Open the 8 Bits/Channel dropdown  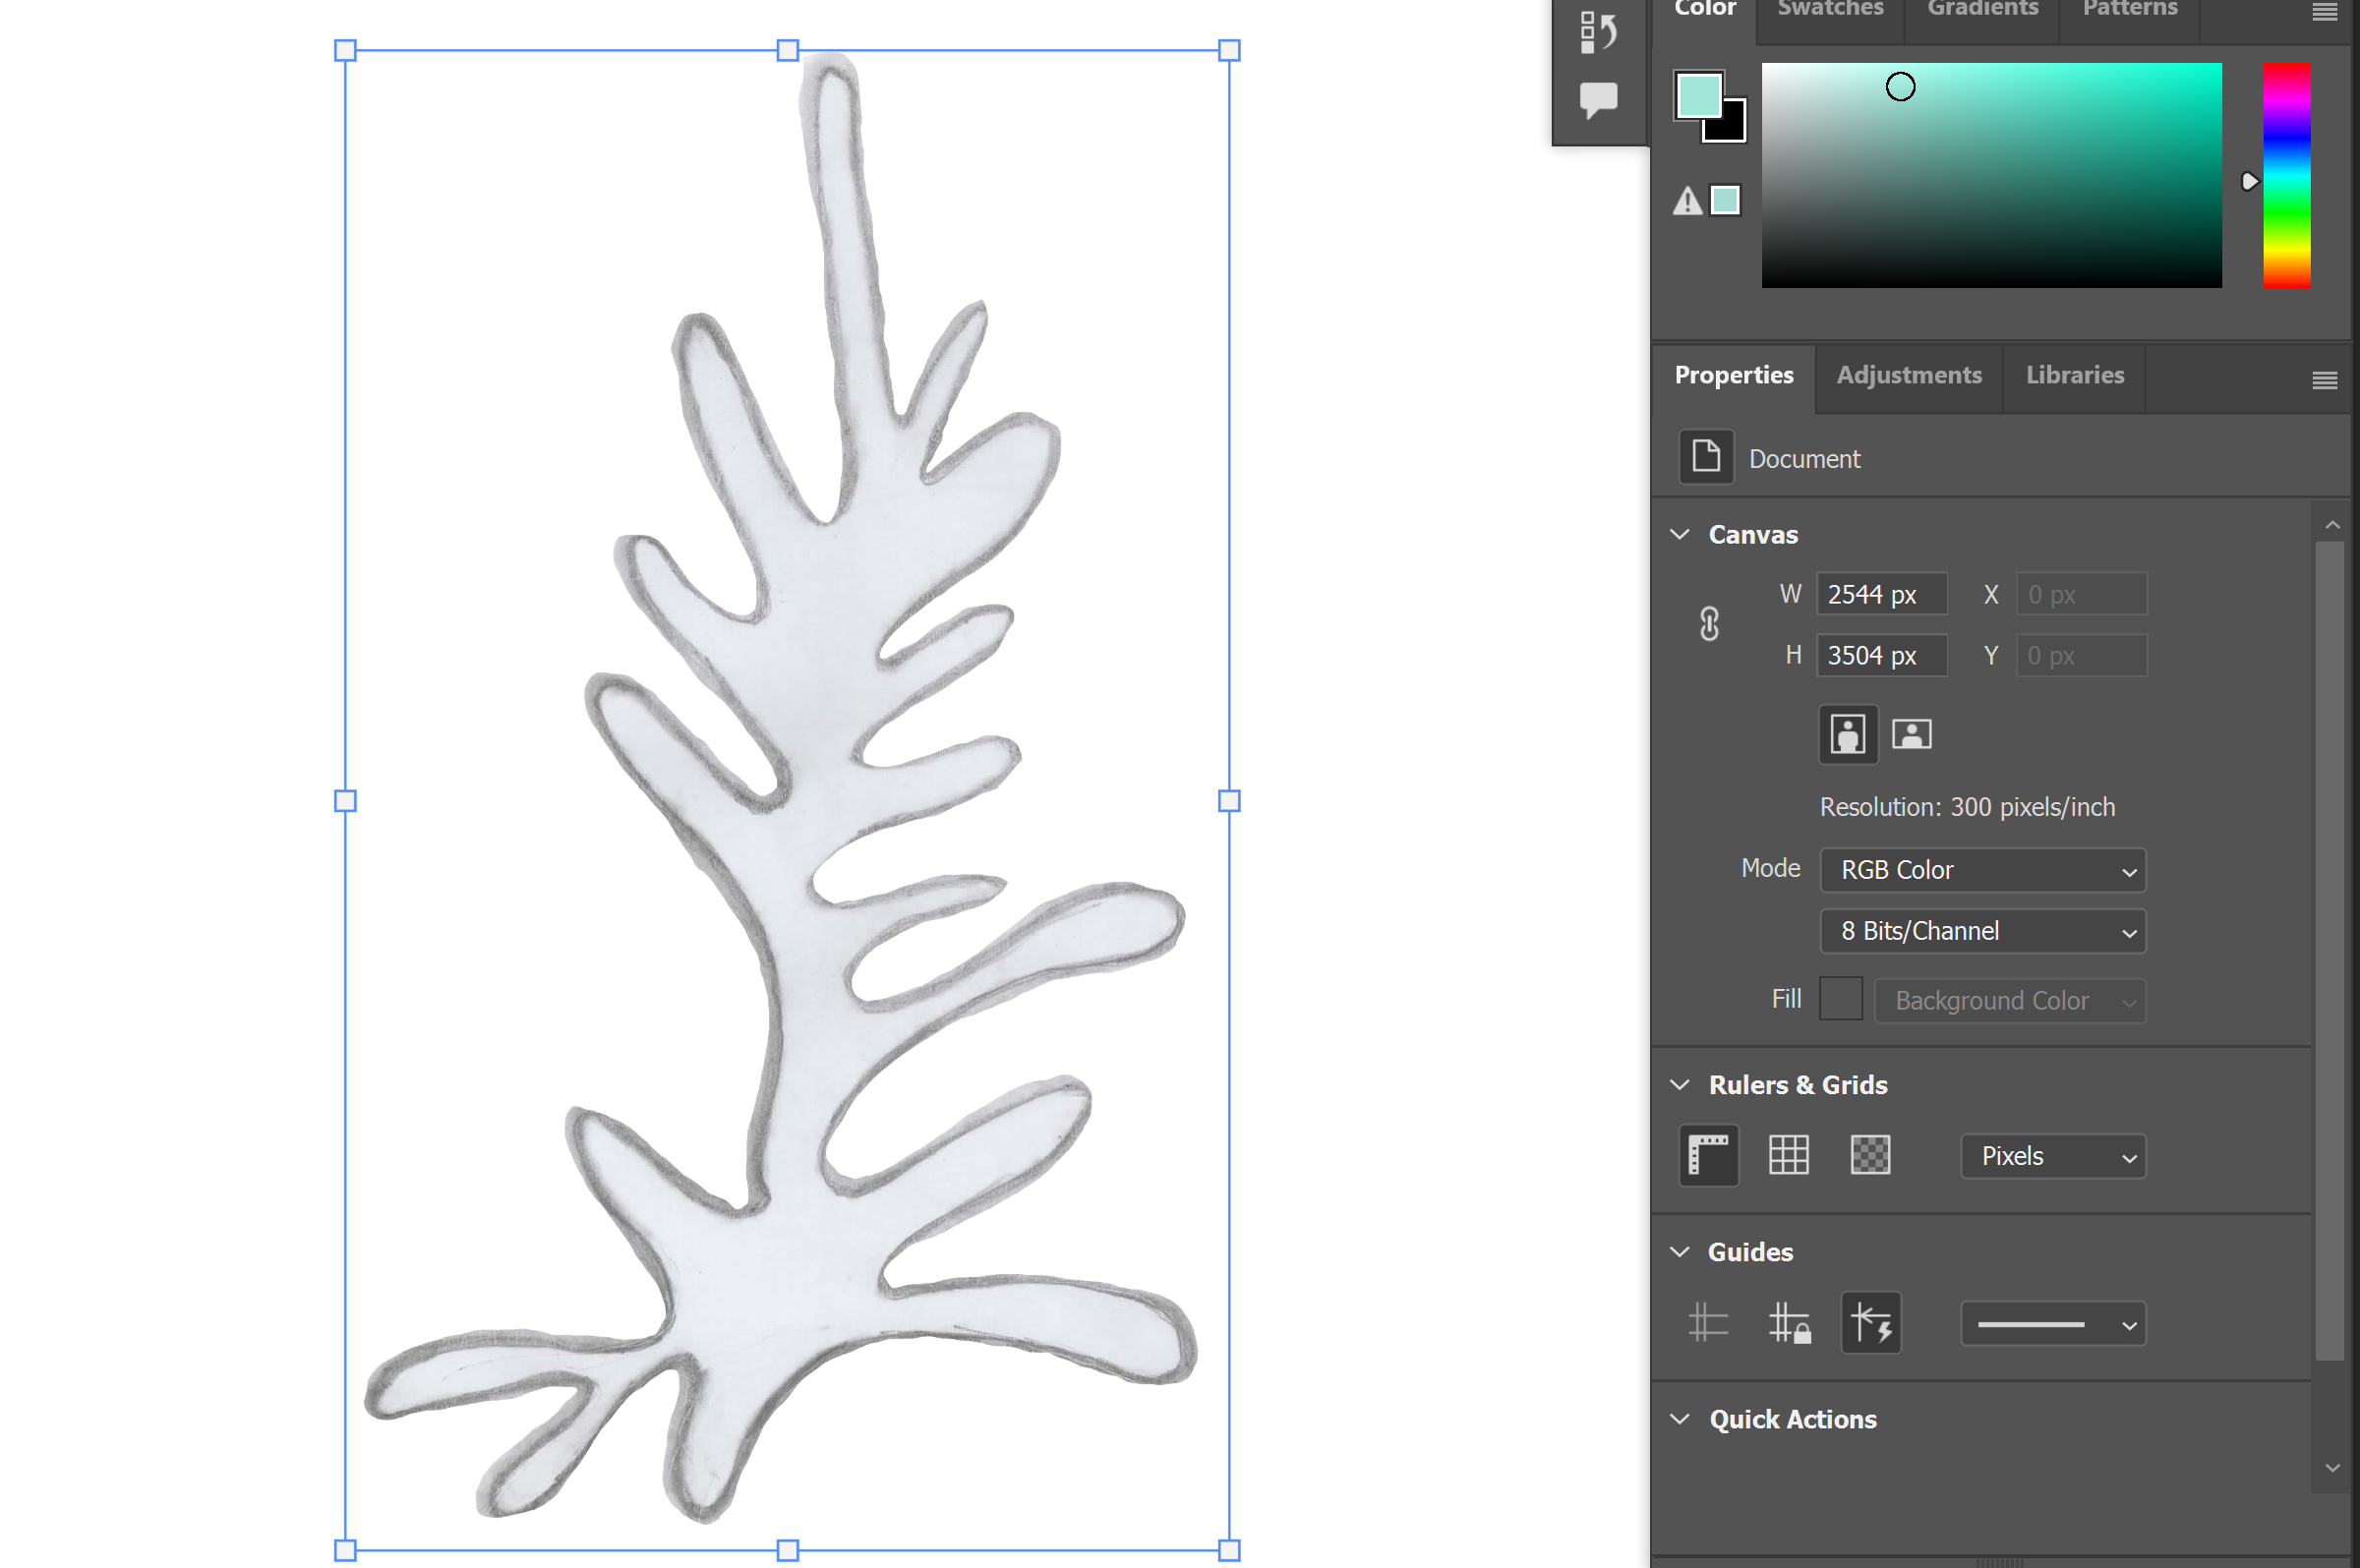pos(1982,931)
